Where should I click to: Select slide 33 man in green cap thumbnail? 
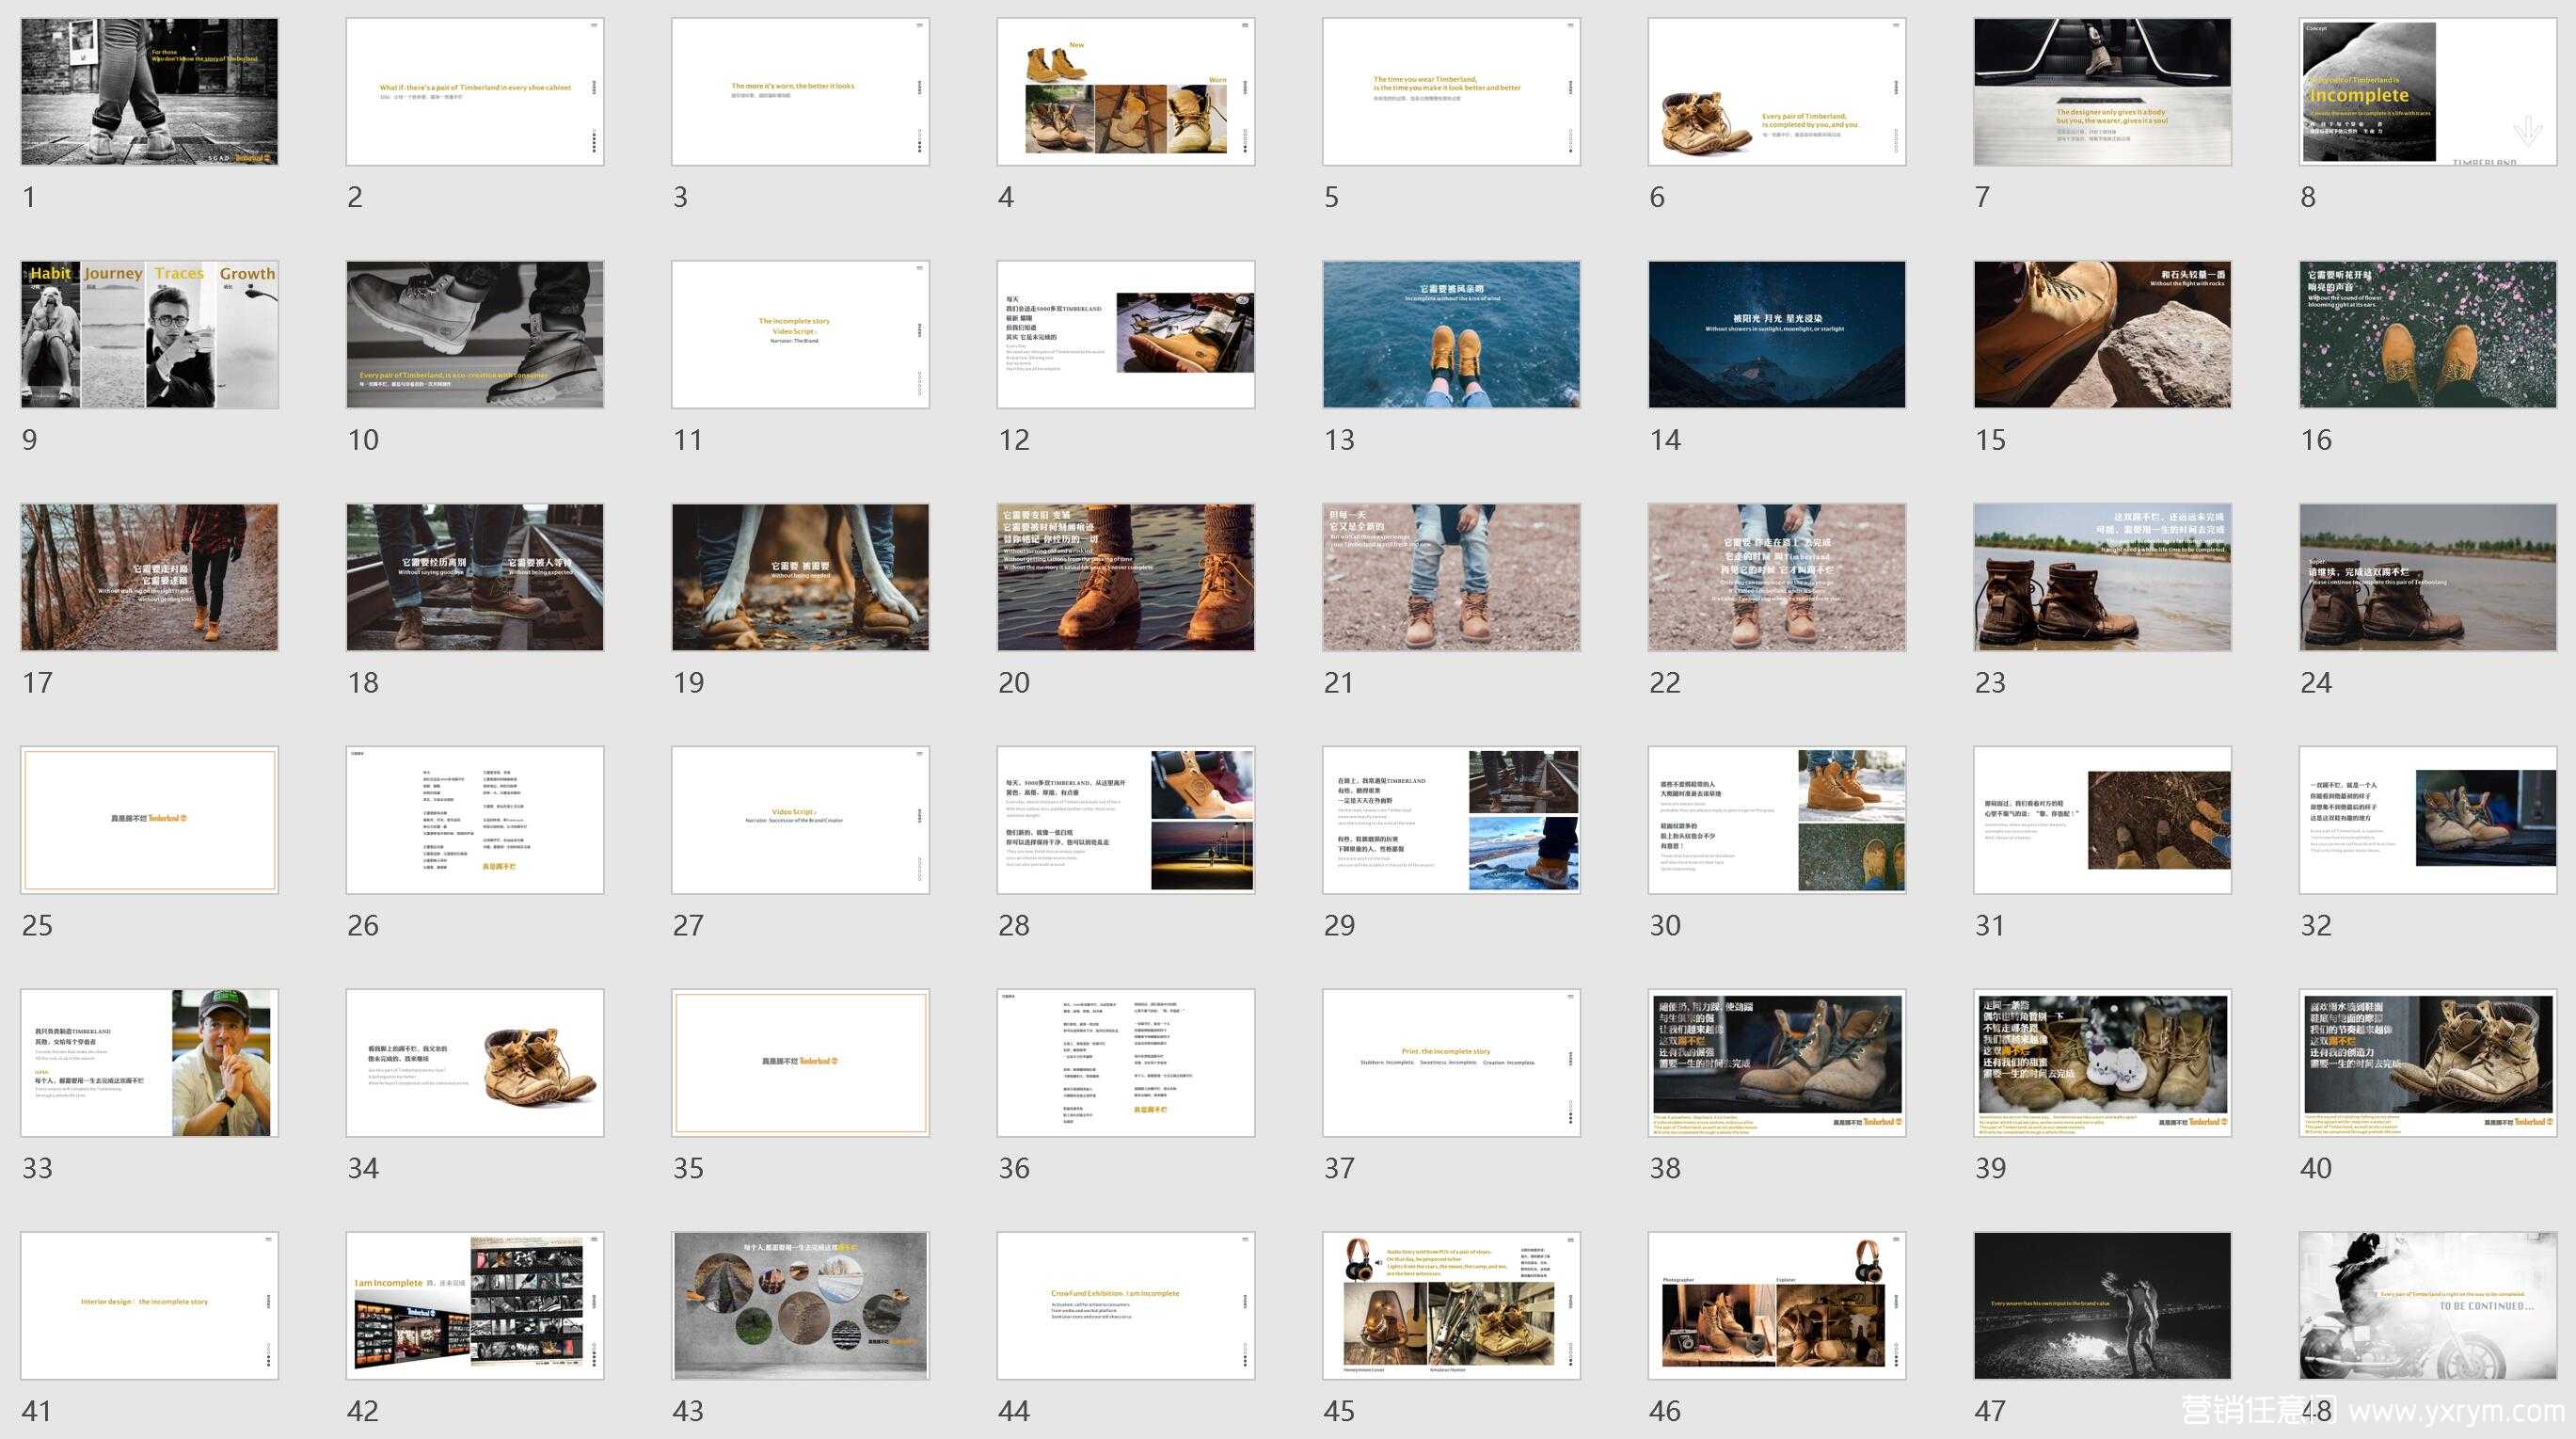click(x=149, y=1063)
